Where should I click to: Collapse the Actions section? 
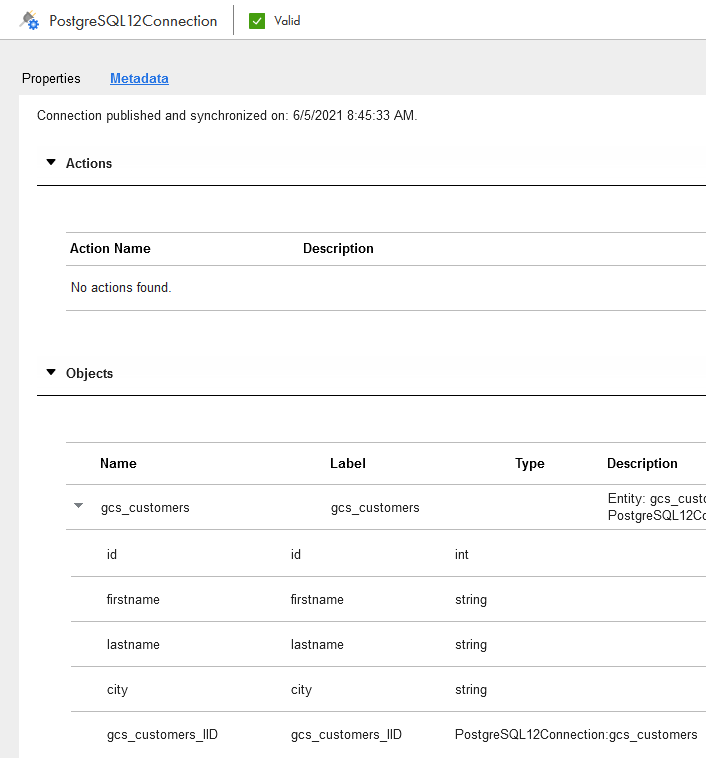[51, 162]
